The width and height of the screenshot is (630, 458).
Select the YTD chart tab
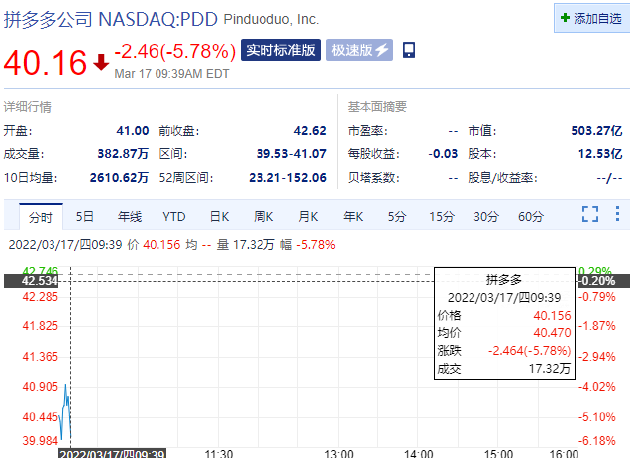174,217
